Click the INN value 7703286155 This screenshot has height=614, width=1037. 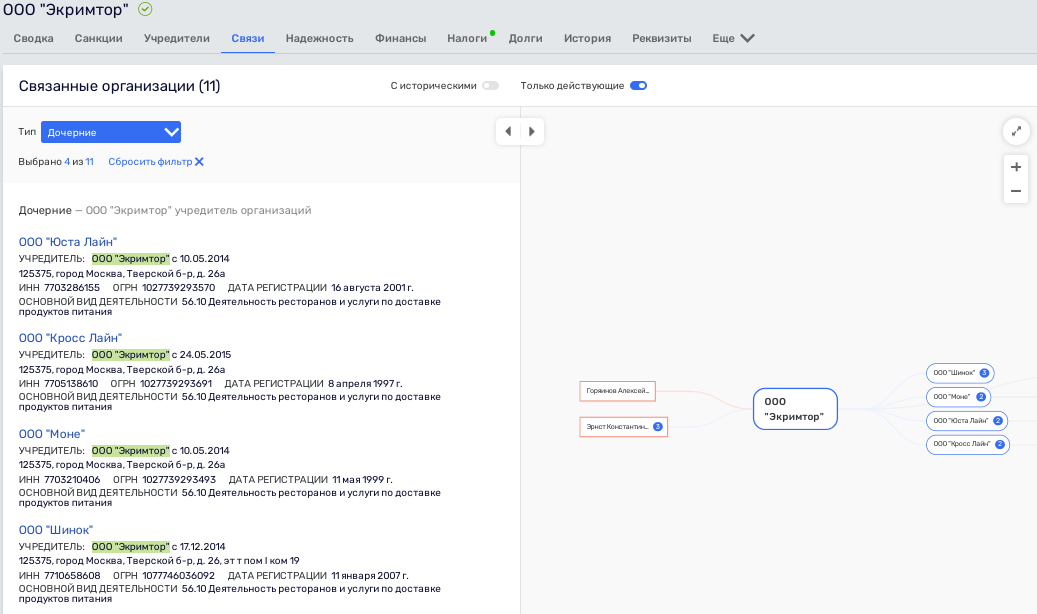(x=72, y=288)
